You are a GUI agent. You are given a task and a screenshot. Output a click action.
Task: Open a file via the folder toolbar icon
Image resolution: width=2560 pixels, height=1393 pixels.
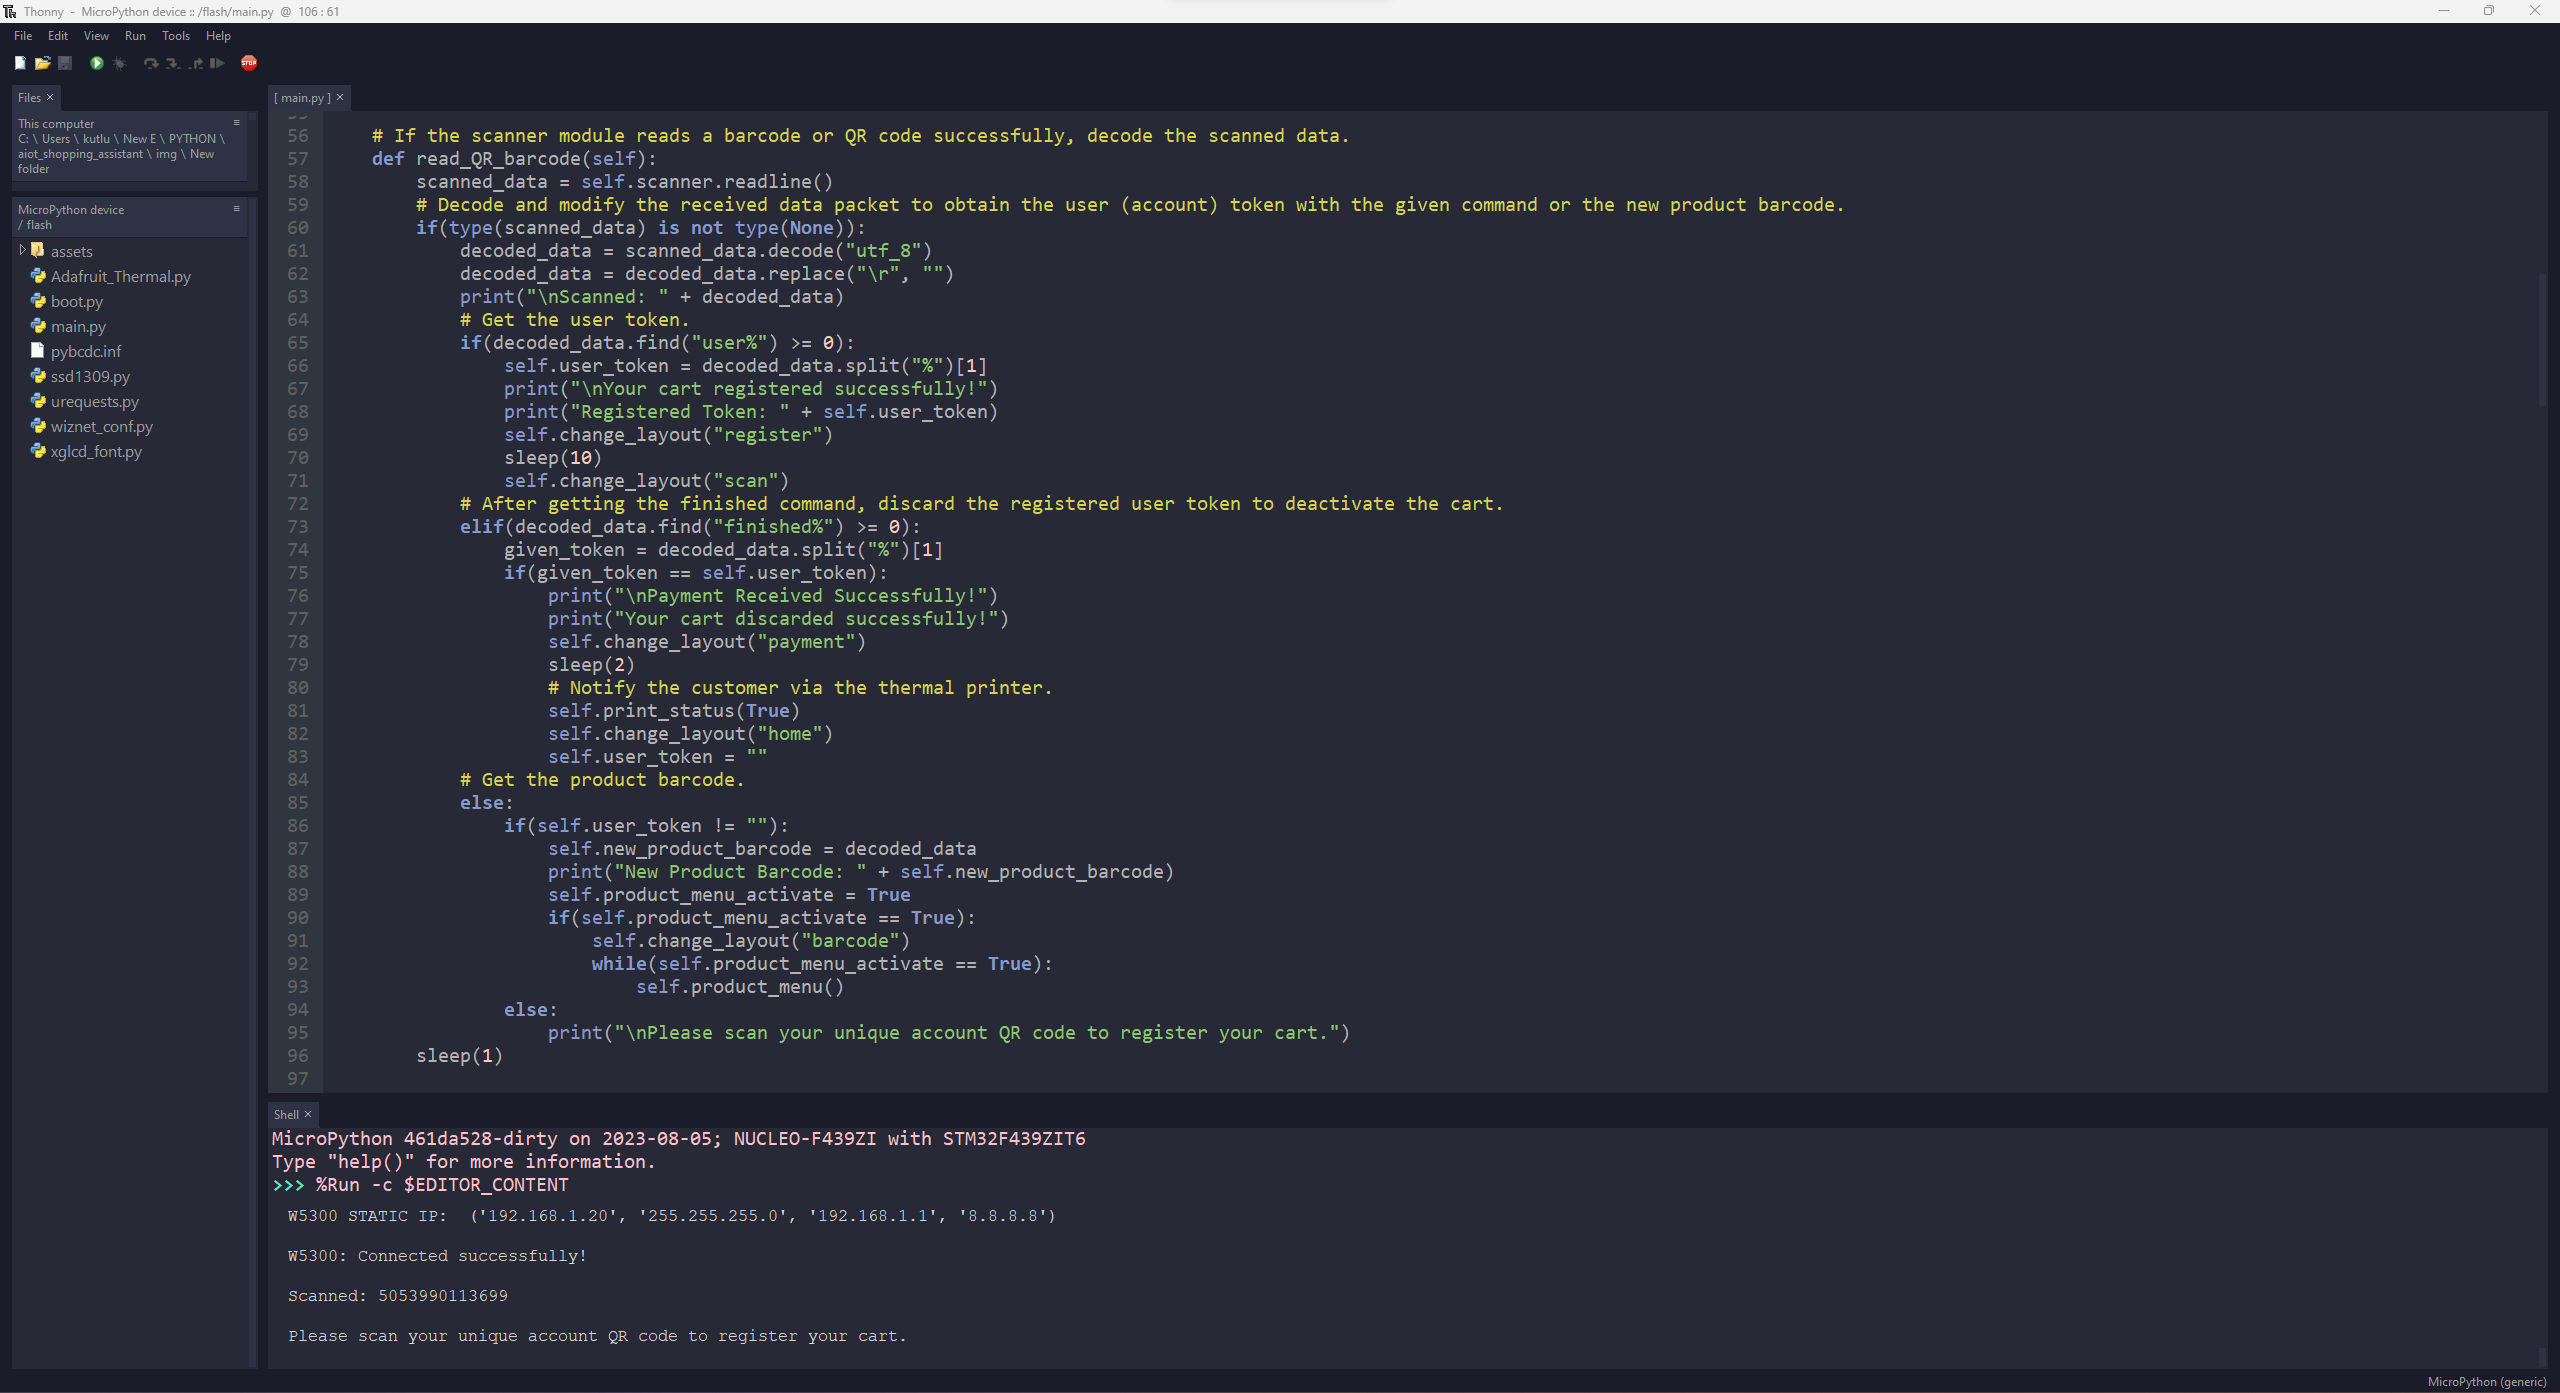[x=43, y=63]
